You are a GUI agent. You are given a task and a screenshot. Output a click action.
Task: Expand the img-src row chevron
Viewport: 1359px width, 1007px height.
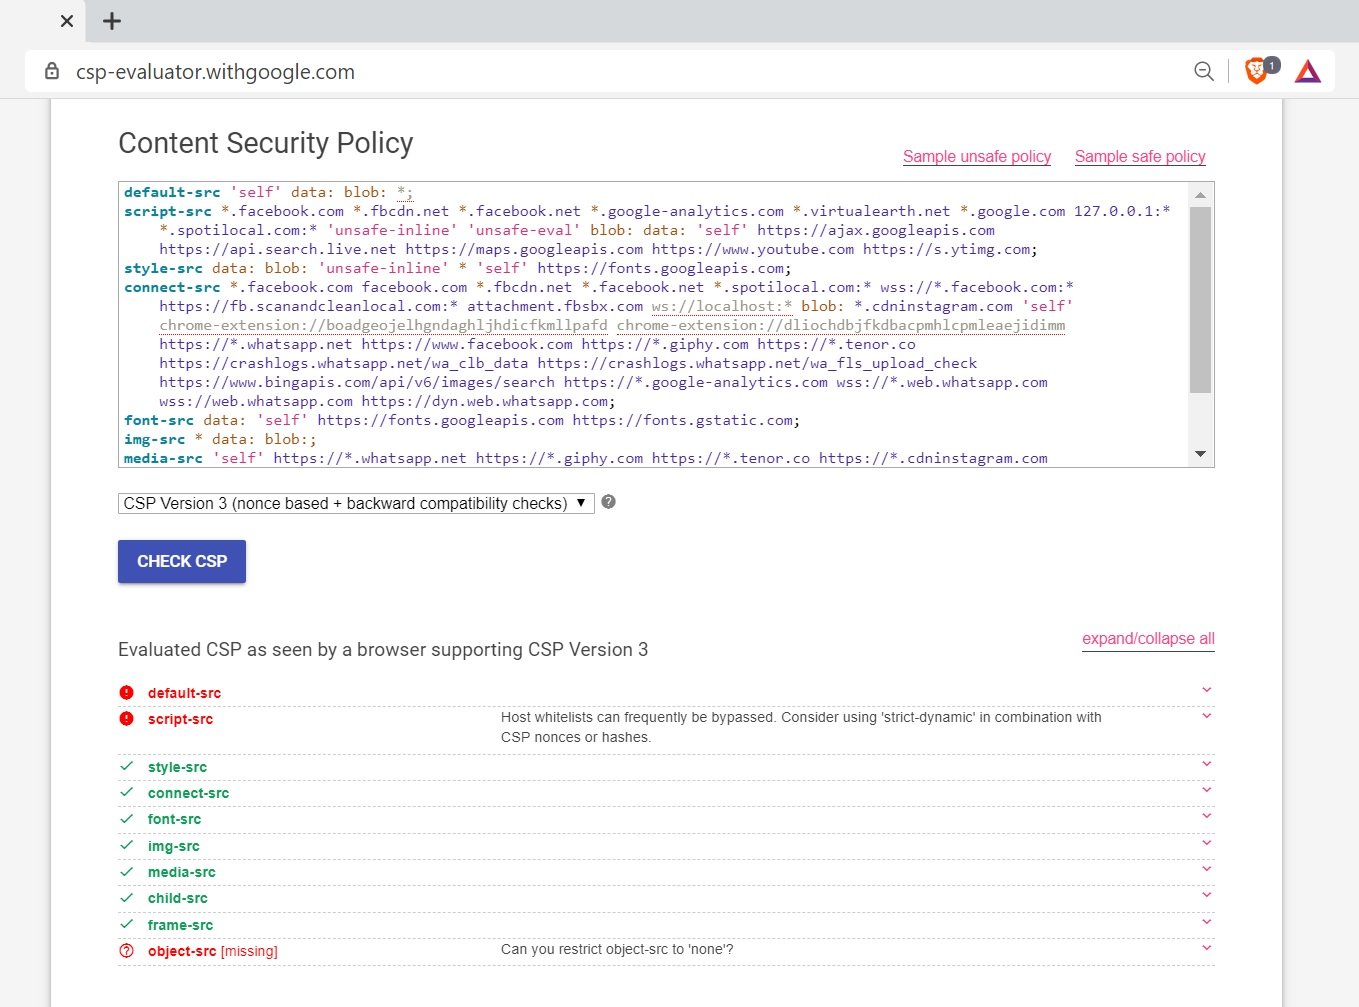pos(1207,843)
